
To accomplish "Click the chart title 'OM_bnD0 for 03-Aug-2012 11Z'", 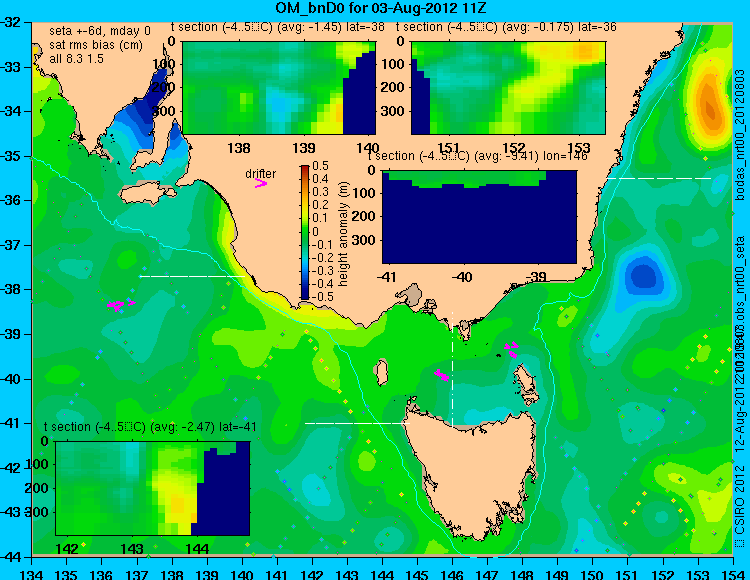I will coord(381,8).
